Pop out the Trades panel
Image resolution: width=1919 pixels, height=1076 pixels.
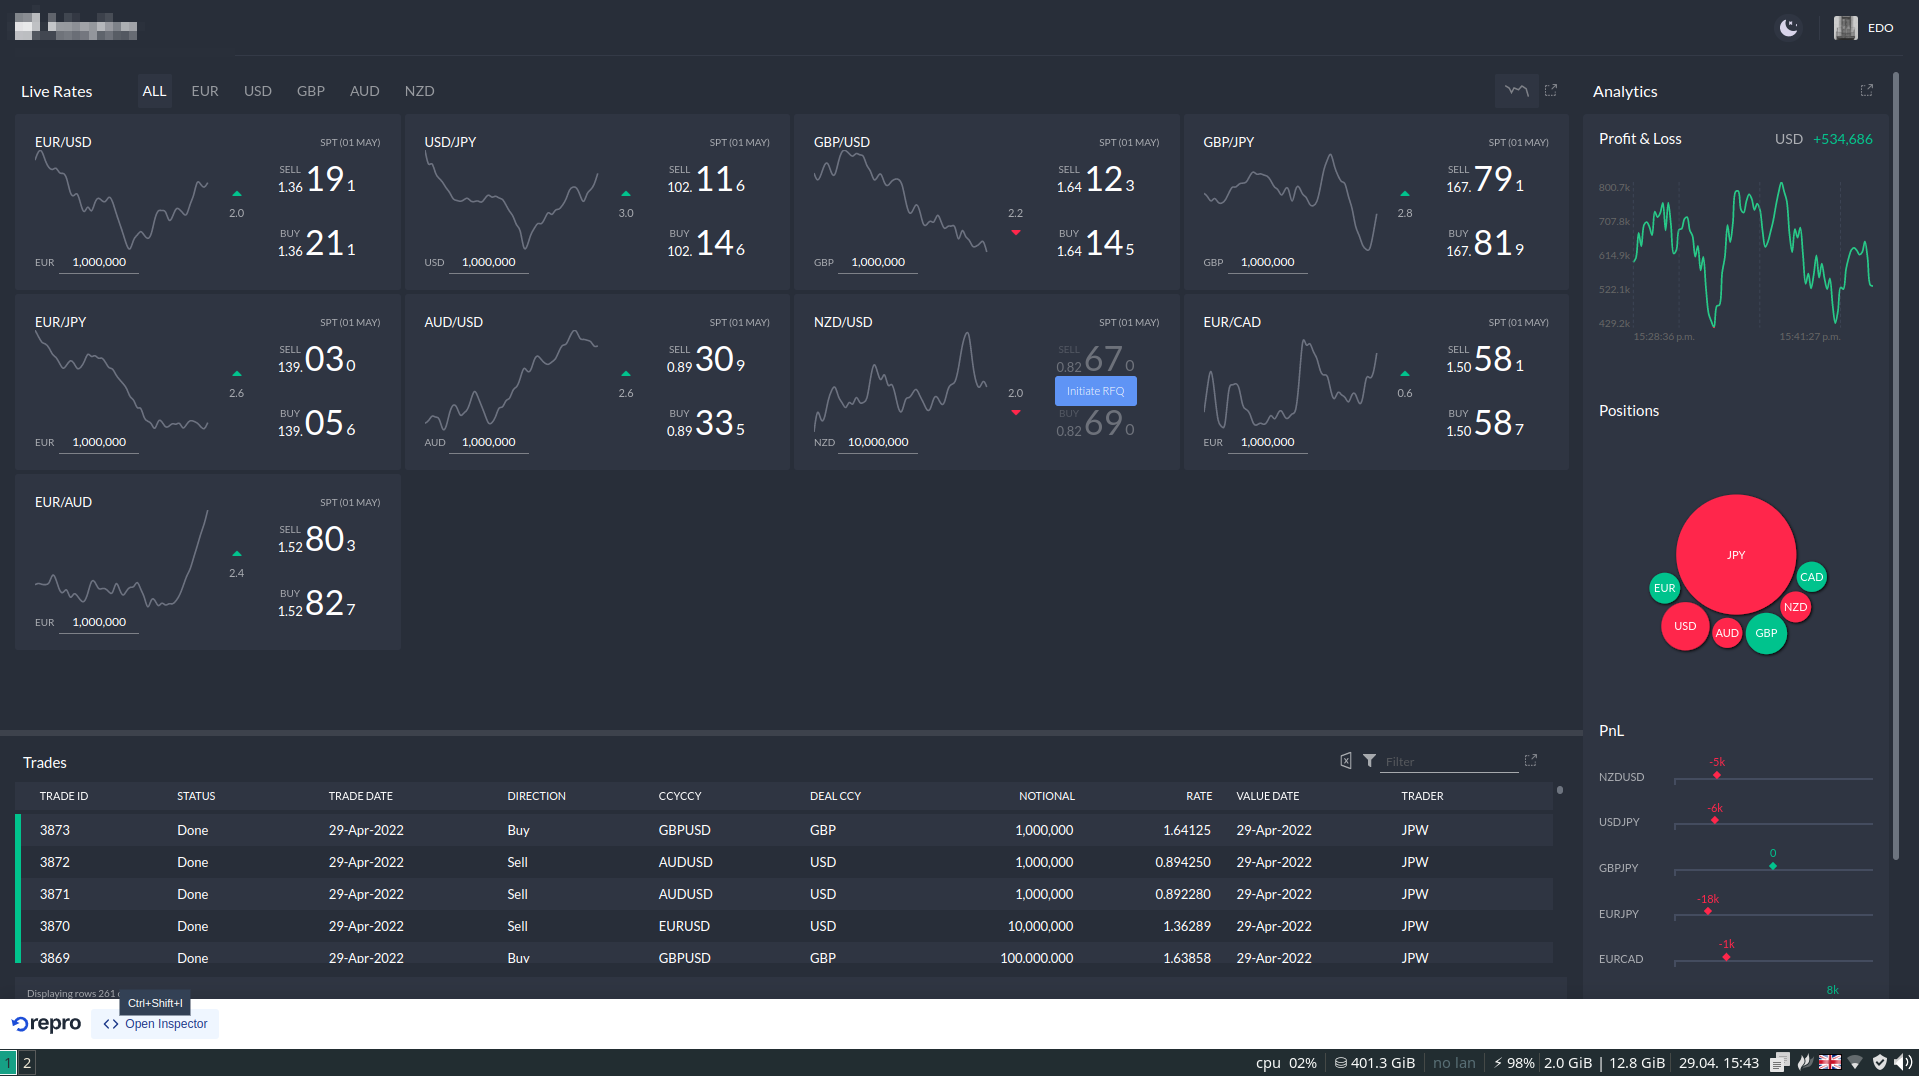pos(1530,761)
